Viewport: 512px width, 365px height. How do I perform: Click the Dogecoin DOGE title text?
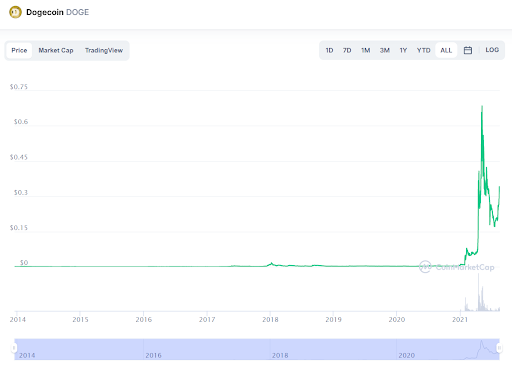point(57,12)
